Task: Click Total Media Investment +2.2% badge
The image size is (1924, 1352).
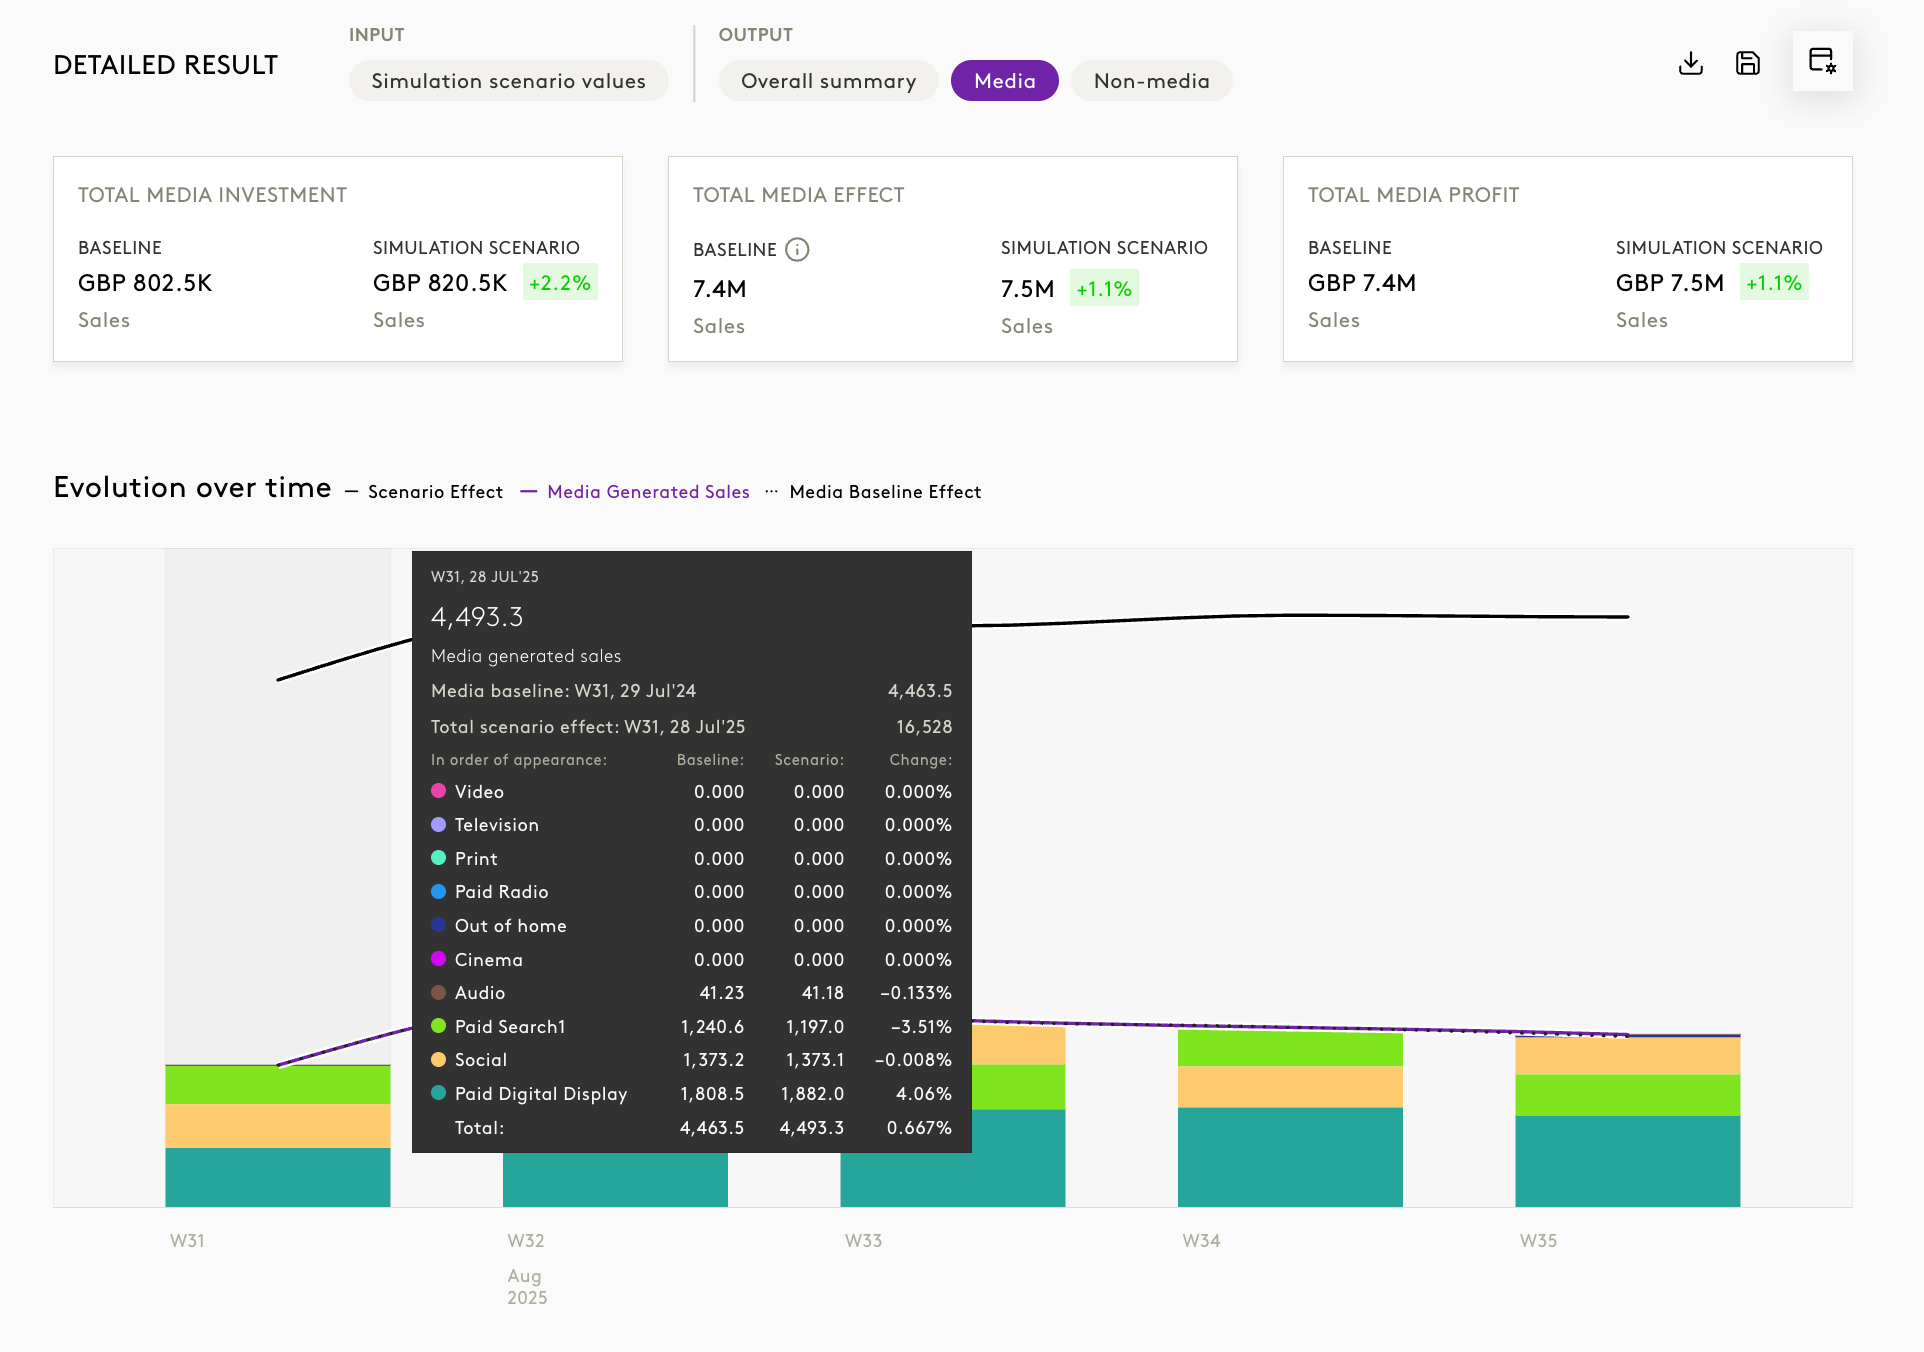Action: pyautogui.click(x=559, y=283)
